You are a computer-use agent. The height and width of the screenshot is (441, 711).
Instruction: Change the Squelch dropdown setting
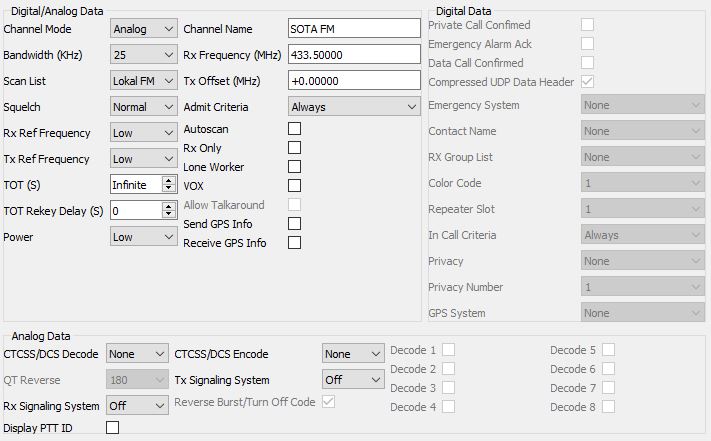[x=143, y=107]
